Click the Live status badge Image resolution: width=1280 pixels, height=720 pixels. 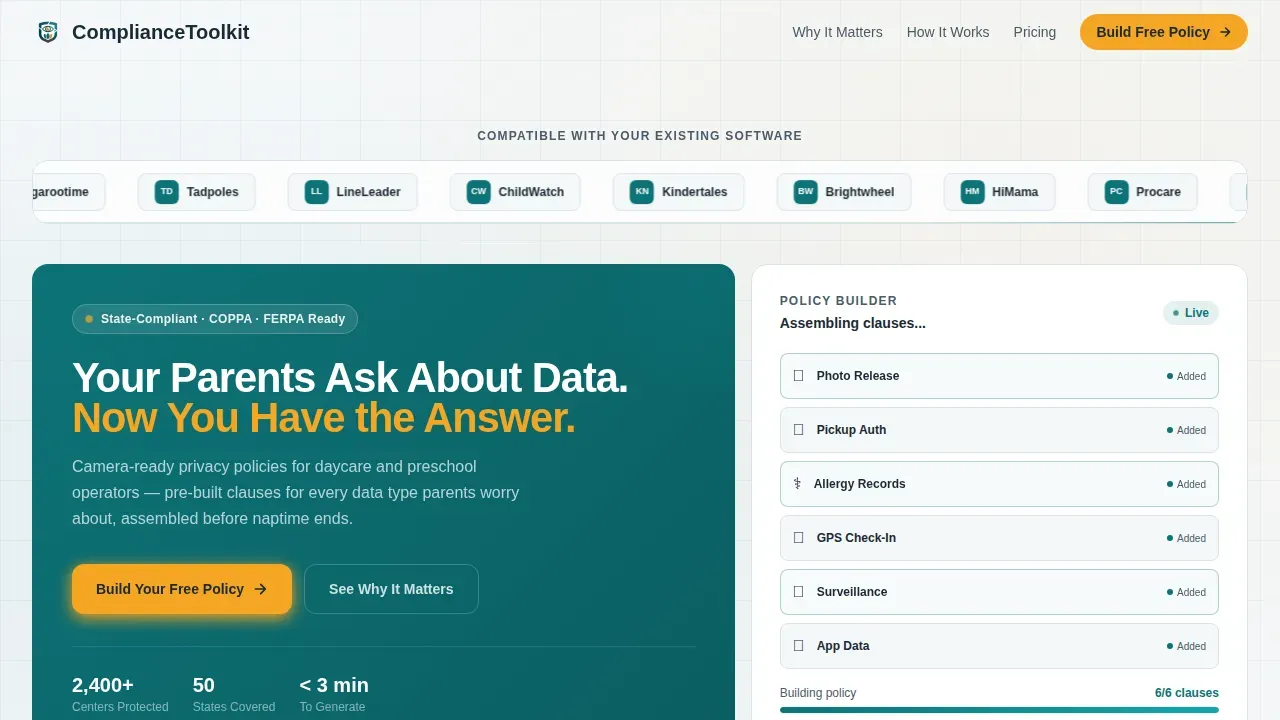1191,313
